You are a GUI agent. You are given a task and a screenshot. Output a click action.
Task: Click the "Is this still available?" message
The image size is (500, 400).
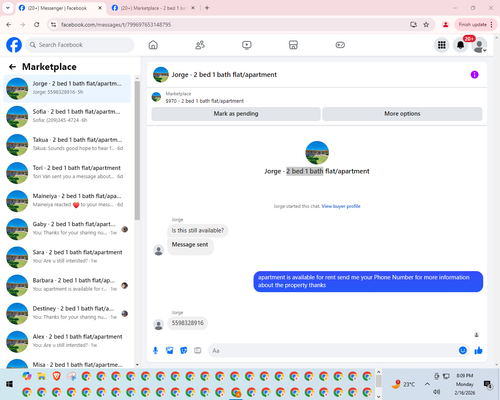click(x=198, y=230)
